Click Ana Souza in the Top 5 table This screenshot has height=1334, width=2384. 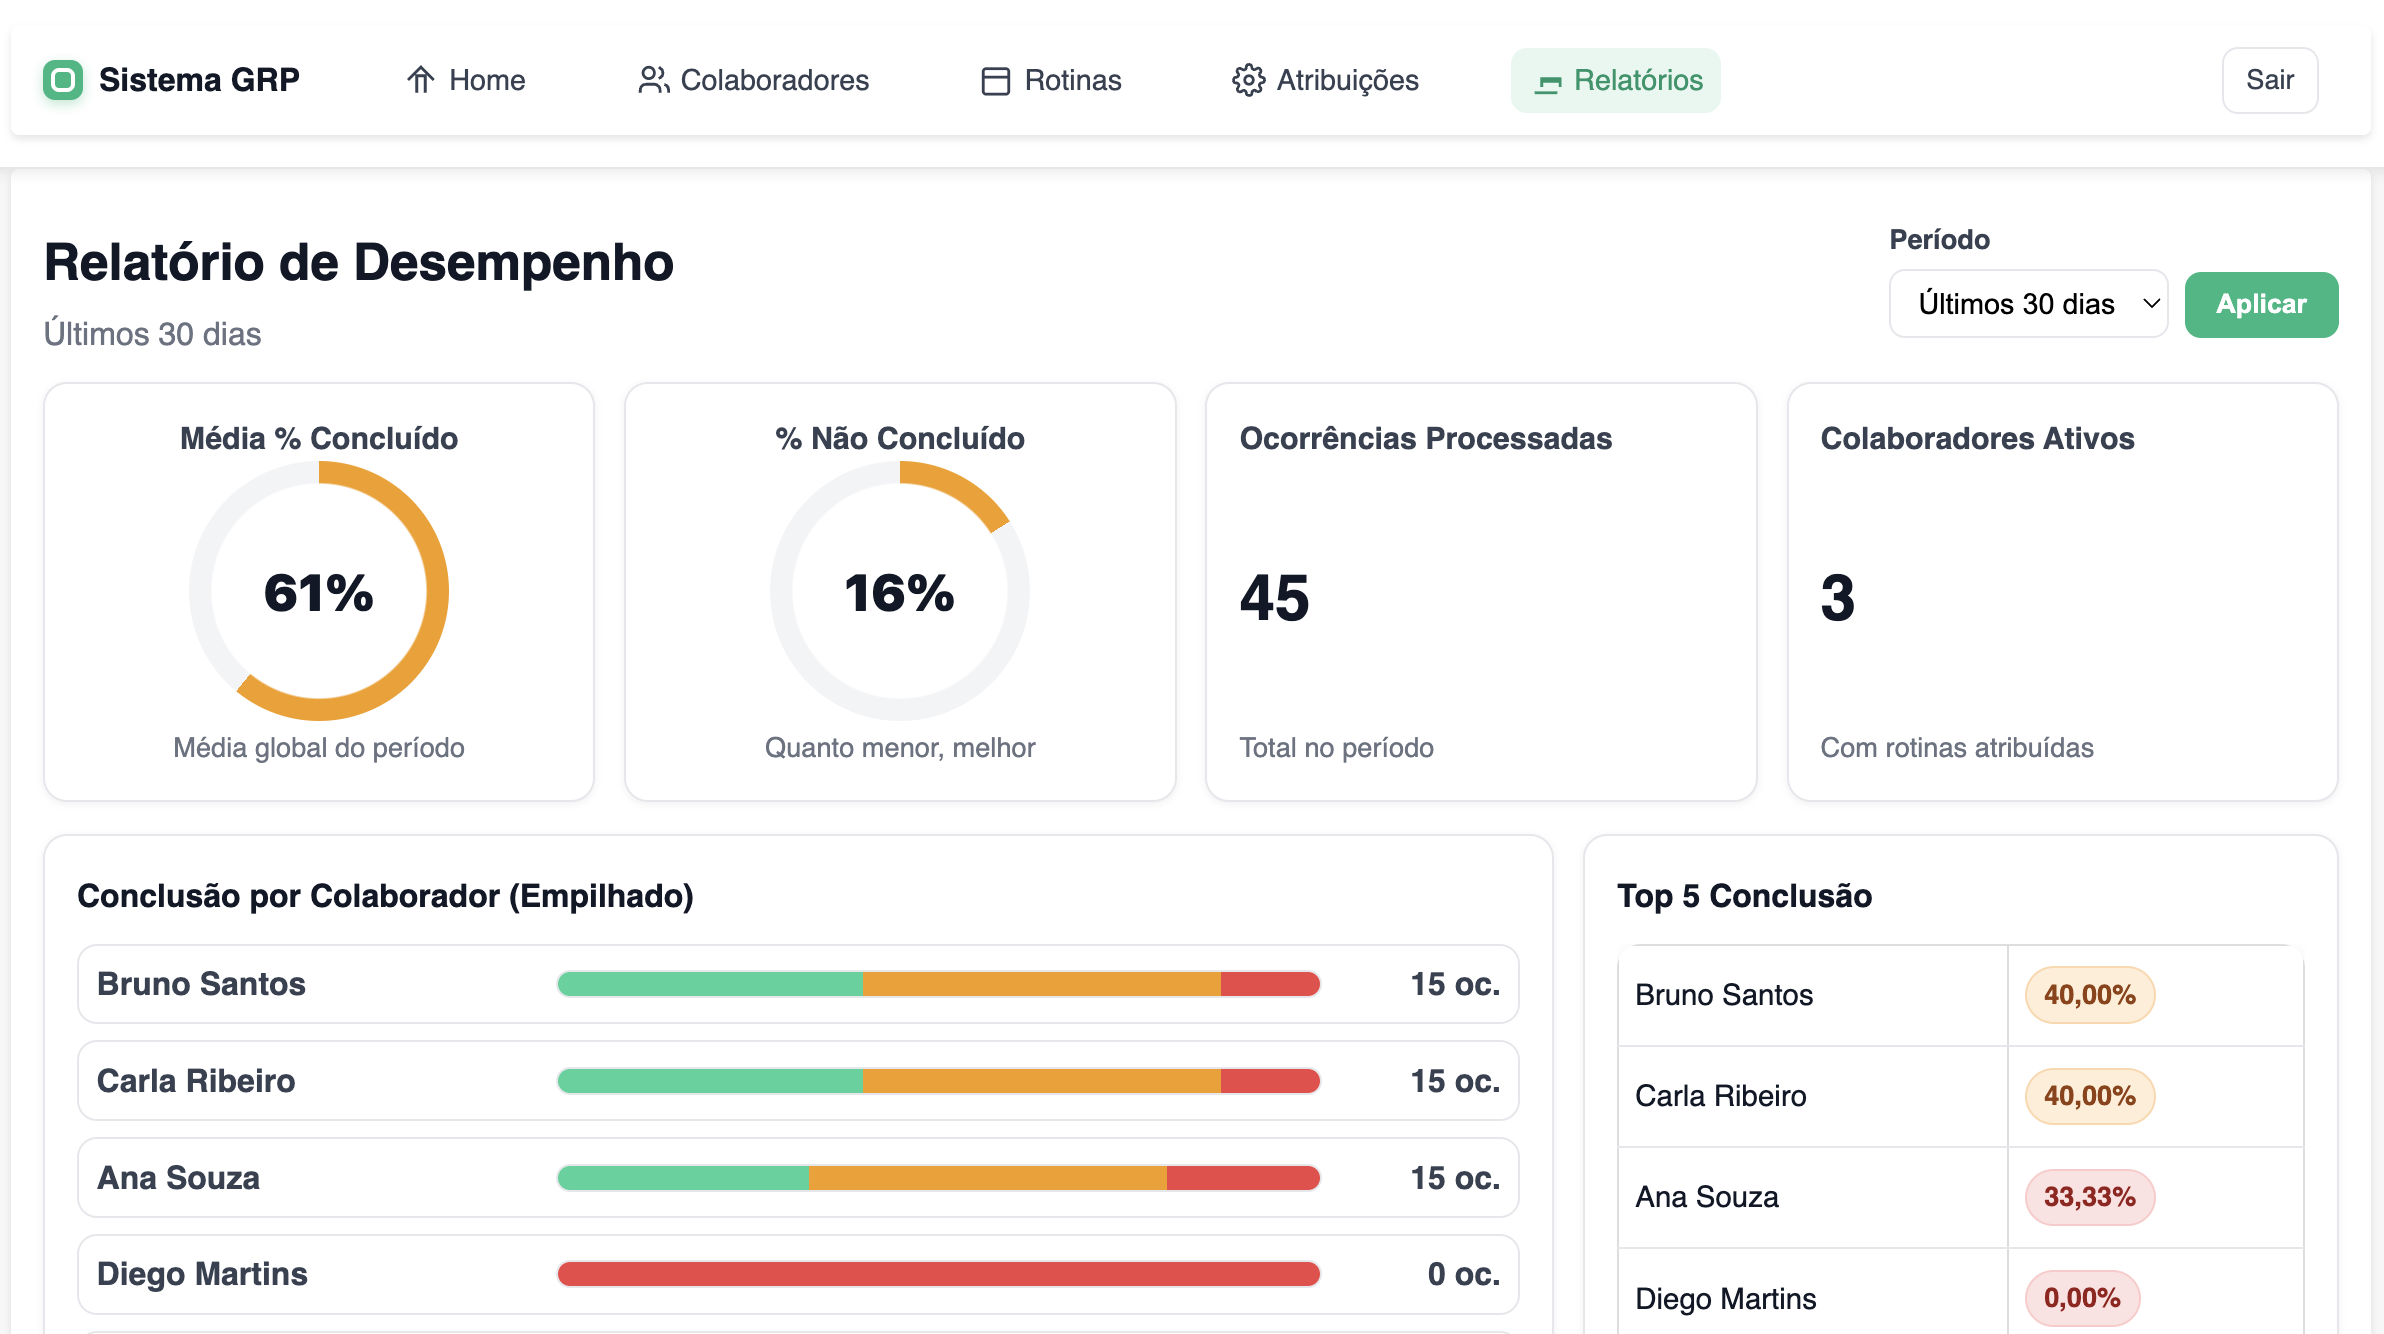pyautogui.click(x=1706, y=1196)
